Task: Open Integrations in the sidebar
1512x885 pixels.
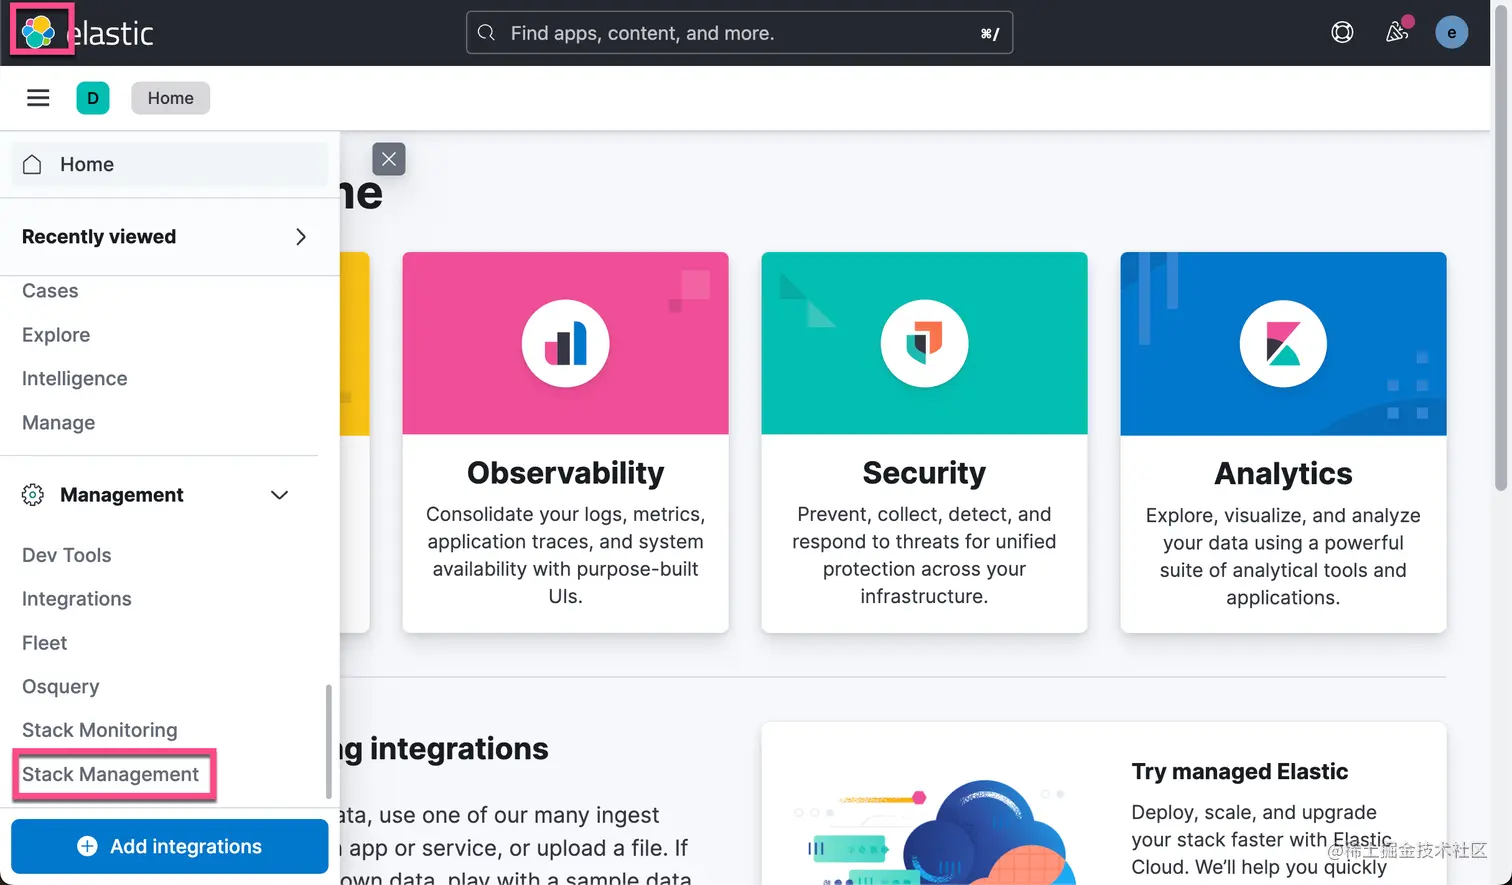Action: (77, 599)
